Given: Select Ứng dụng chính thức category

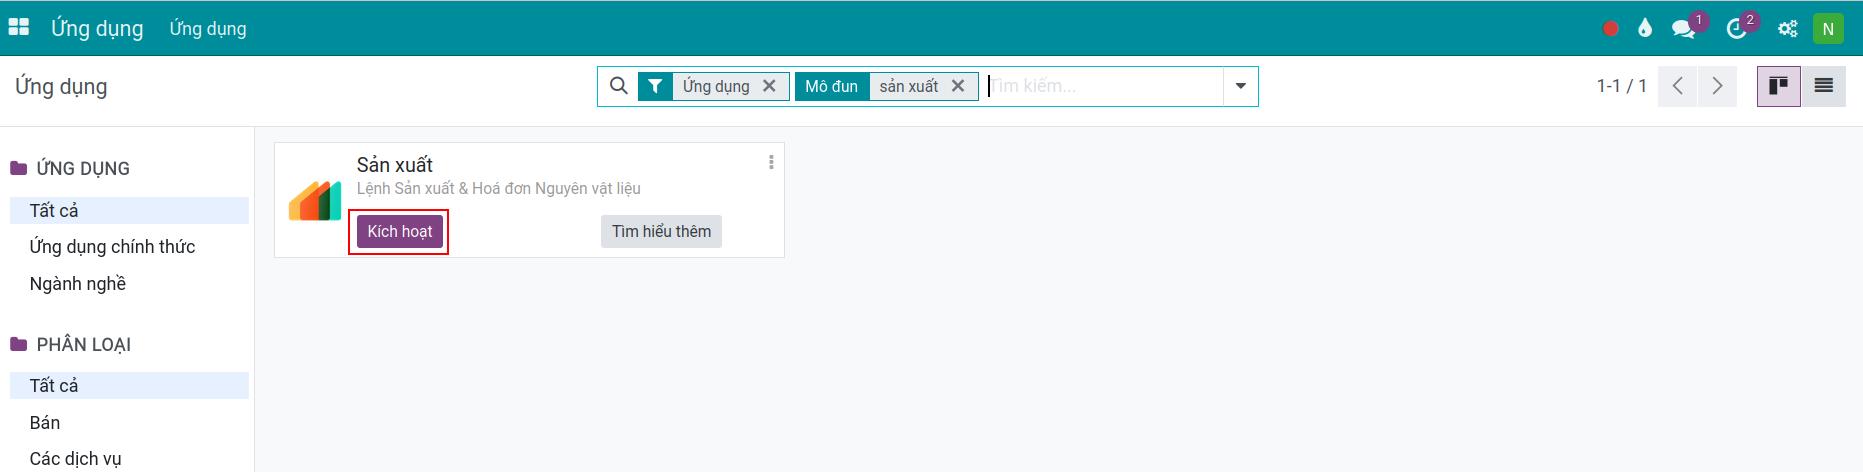Looking at the screenshot, I should [129, 247].
